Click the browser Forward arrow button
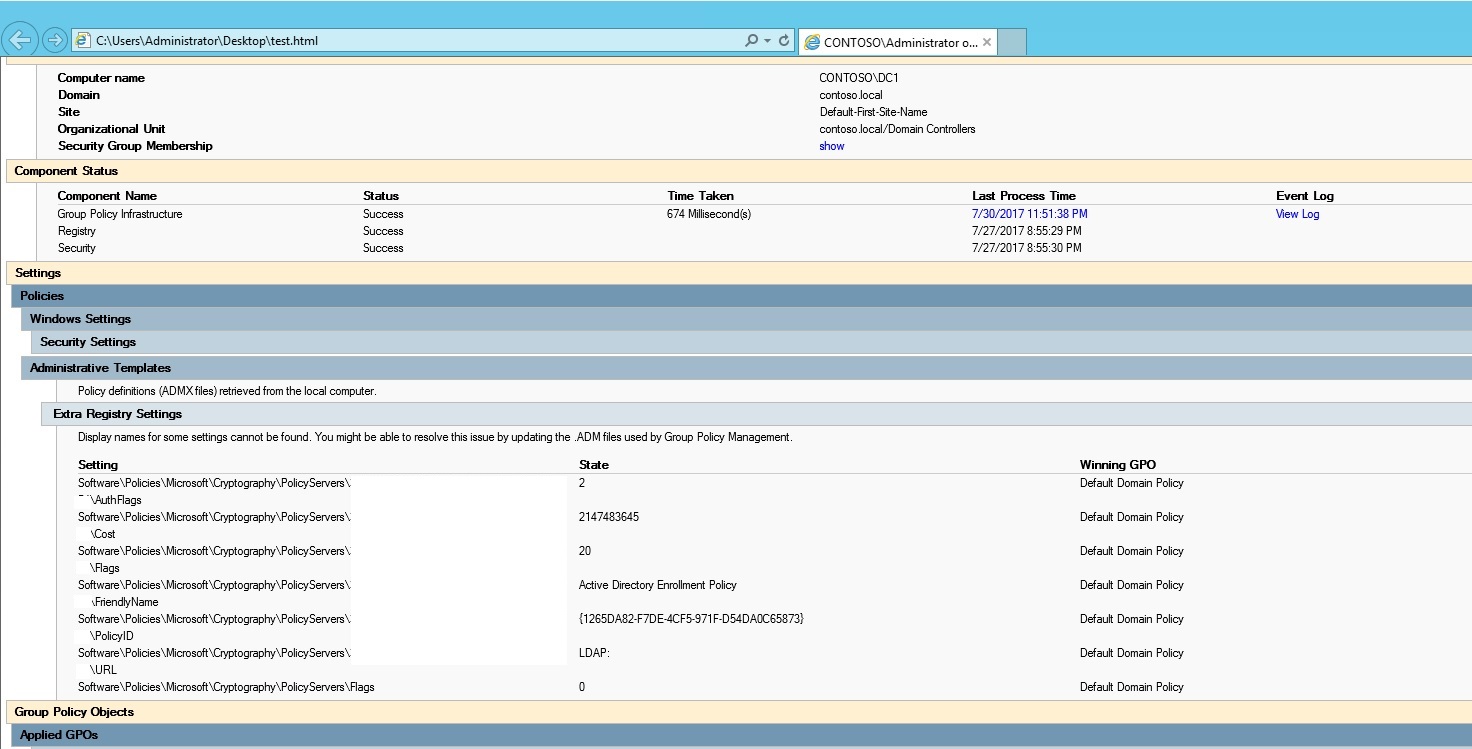The height and width of the screenshot is (749, 1472). pos(55,40)
